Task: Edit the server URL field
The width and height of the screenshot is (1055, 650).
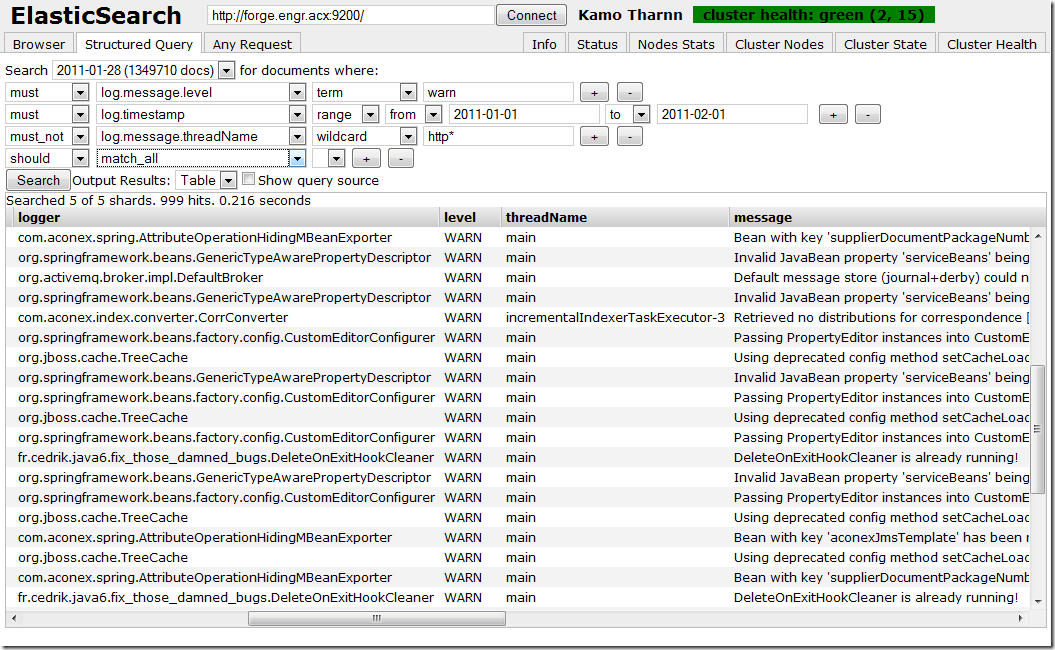Action: click(351, 15)
